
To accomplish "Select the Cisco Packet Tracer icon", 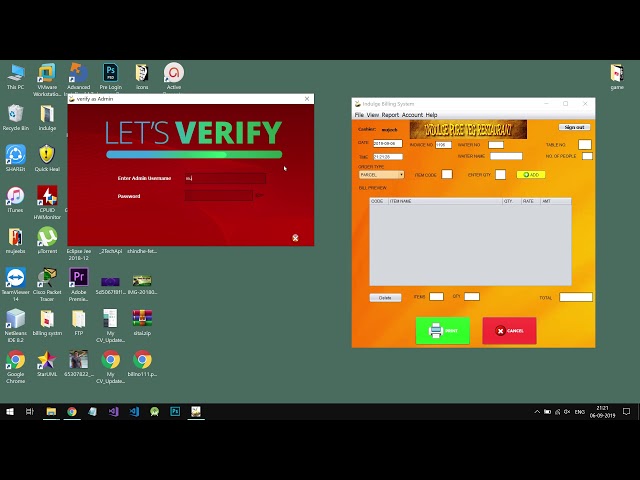I will pyautogui.click(x=47, y=285).
